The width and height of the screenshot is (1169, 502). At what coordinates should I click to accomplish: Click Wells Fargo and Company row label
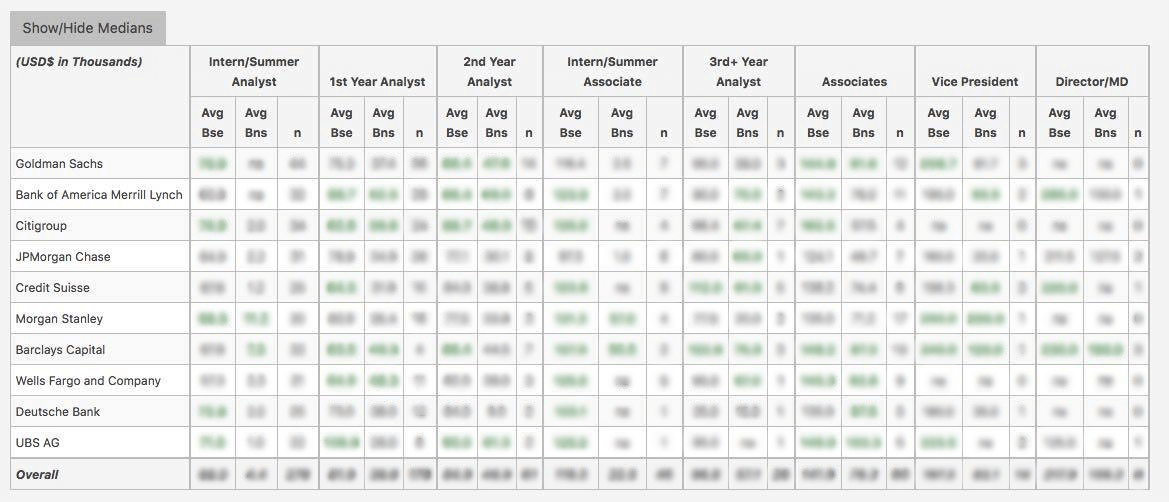point(88,380)
